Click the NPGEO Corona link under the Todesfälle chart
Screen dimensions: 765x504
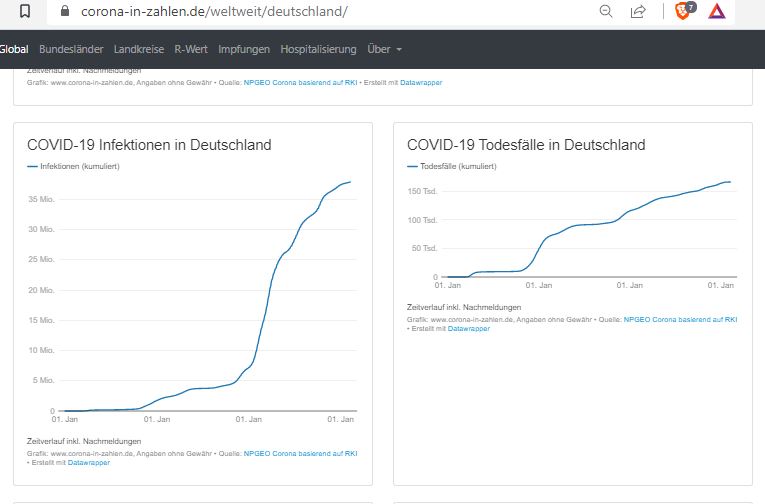coord(680,319)
